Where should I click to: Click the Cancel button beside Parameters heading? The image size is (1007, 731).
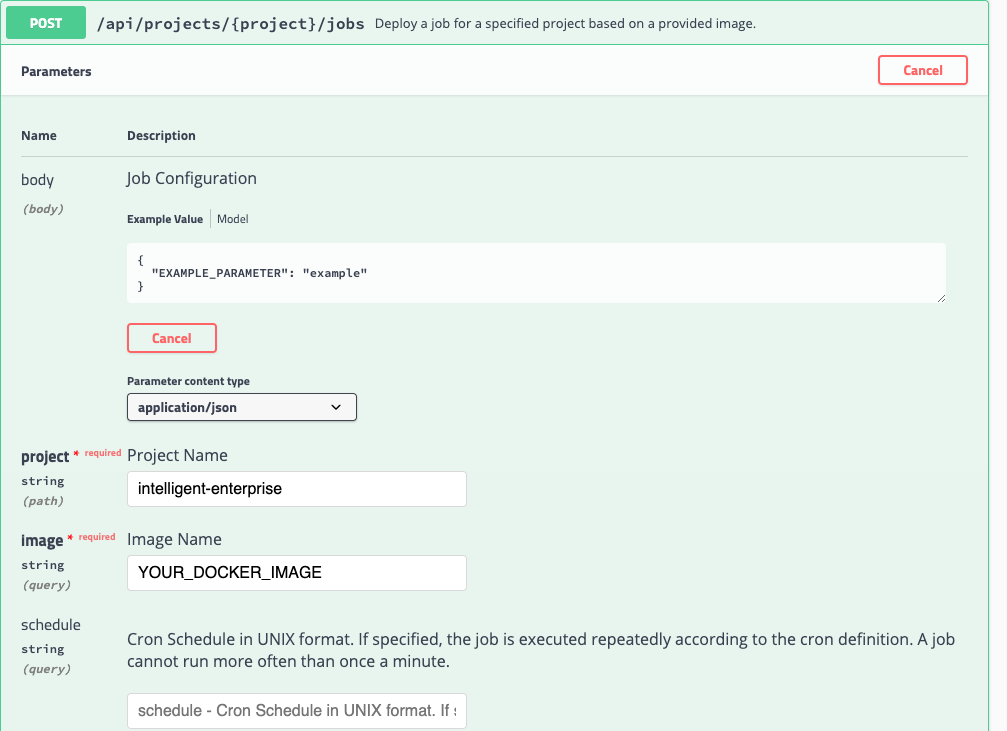click(922, 70)
